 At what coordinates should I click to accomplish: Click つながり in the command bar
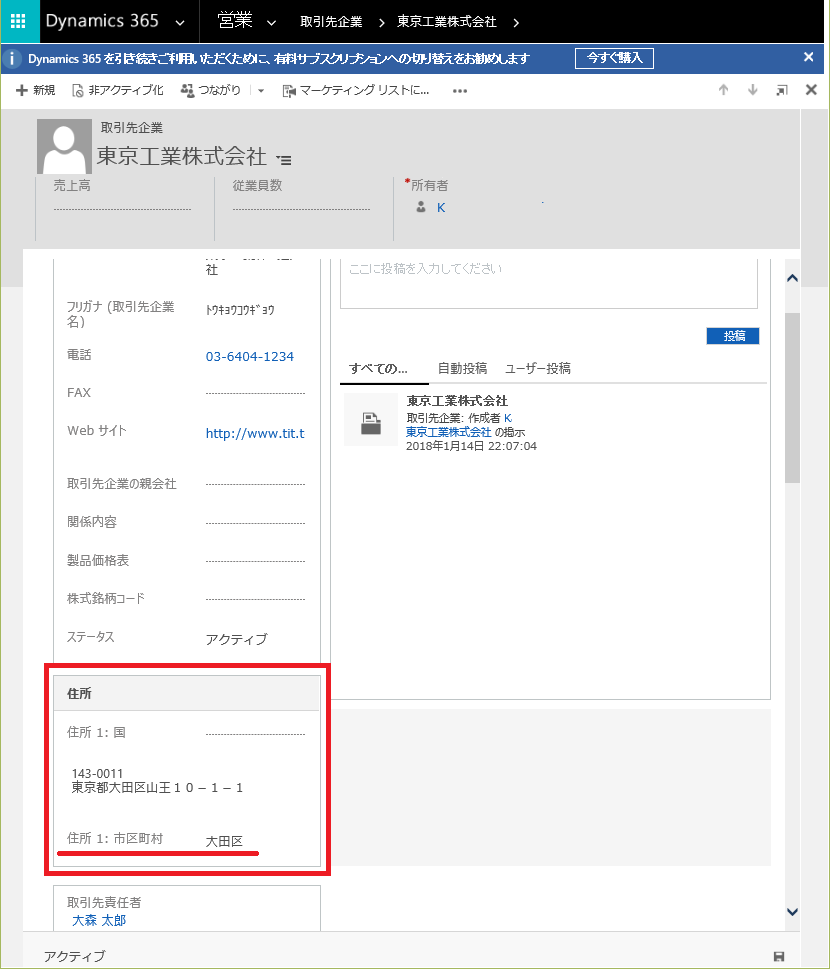click(211, 90)
